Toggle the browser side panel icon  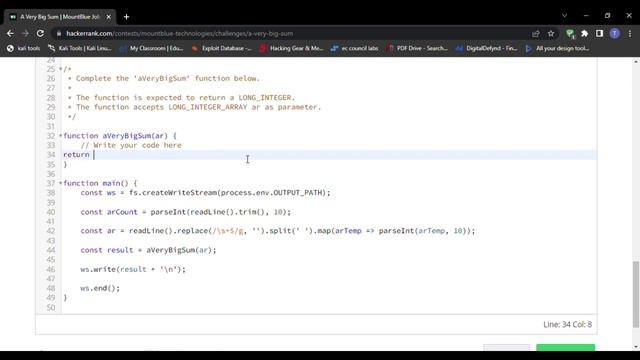tap(599, 33)
